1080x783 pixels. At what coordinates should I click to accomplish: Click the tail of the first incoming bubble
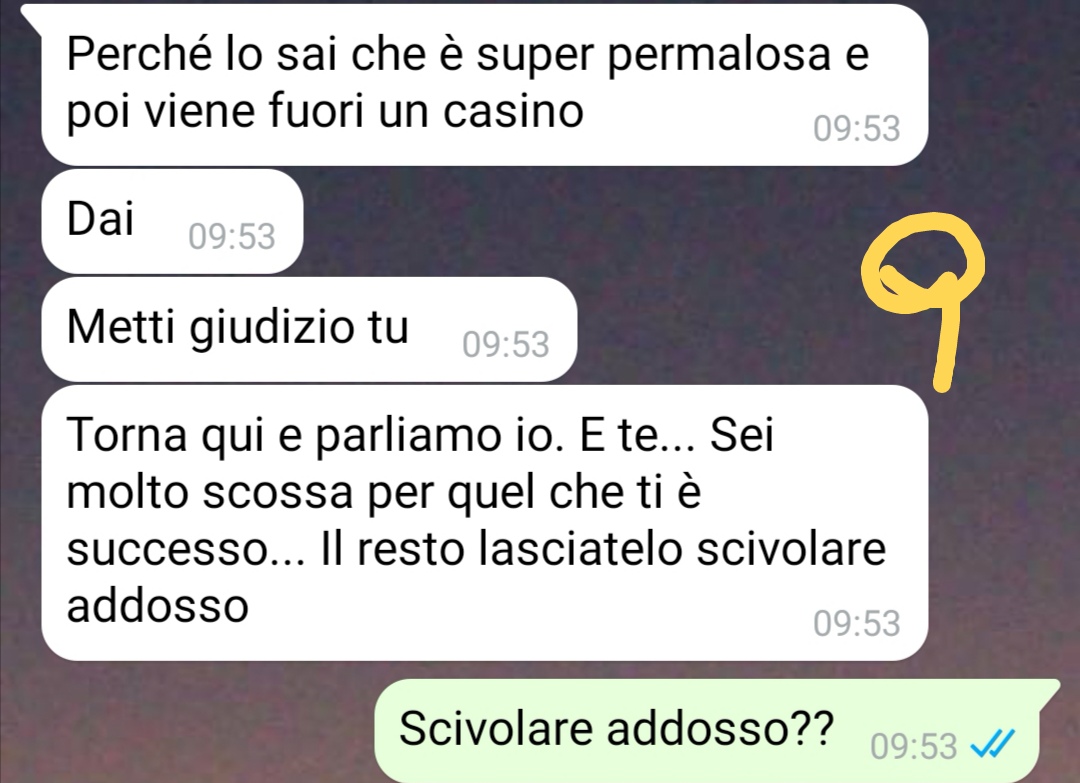[x=32, y=14]
